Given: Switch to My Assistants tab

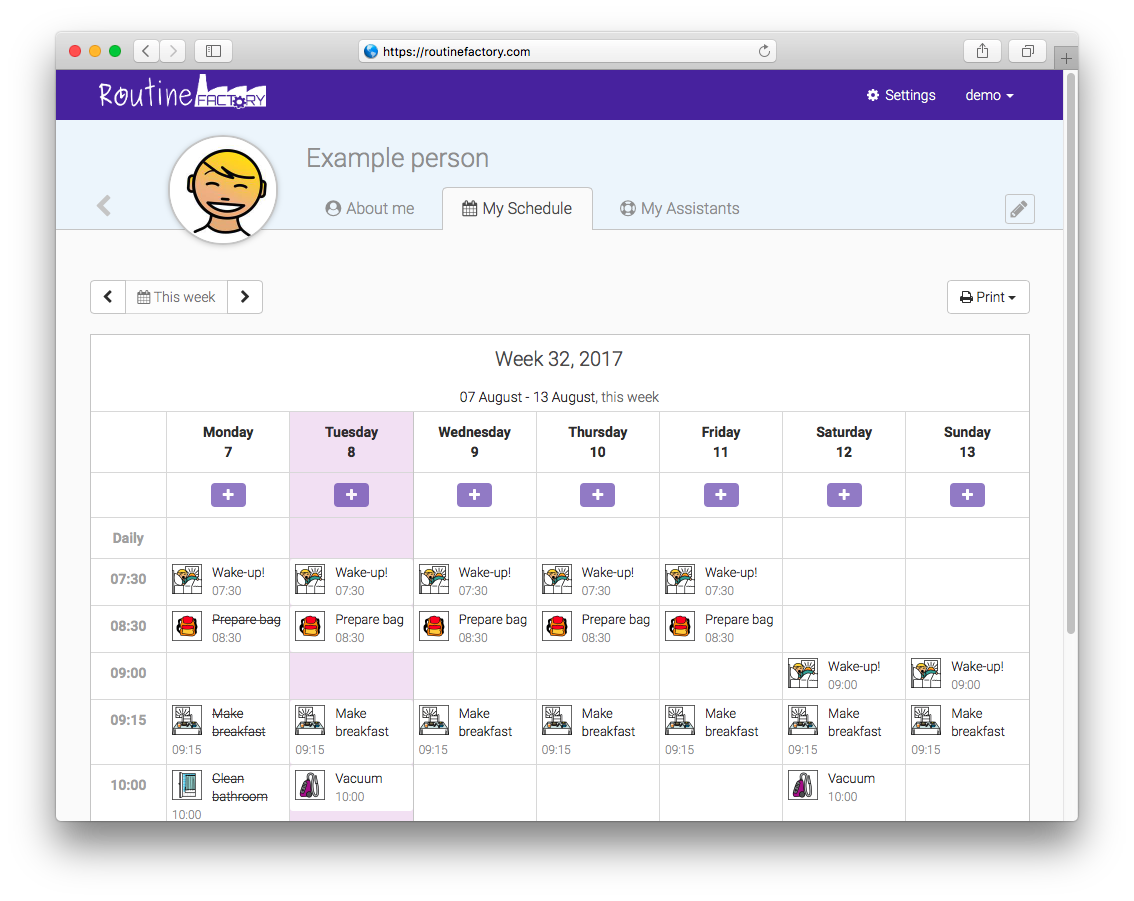Looking at the screenshot, I should pos(679,209).
